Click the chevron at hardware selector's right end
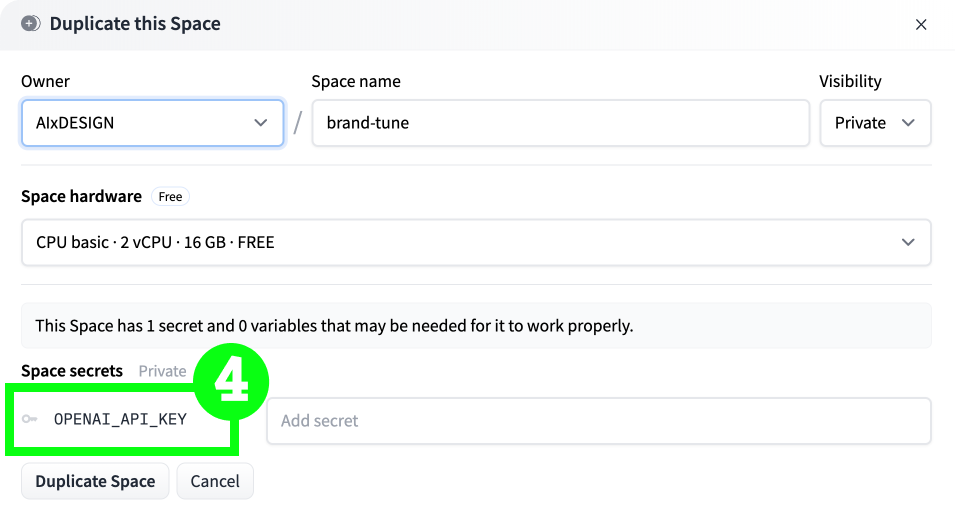Screen dimensions: 955x523 click(x=908, y=242)
